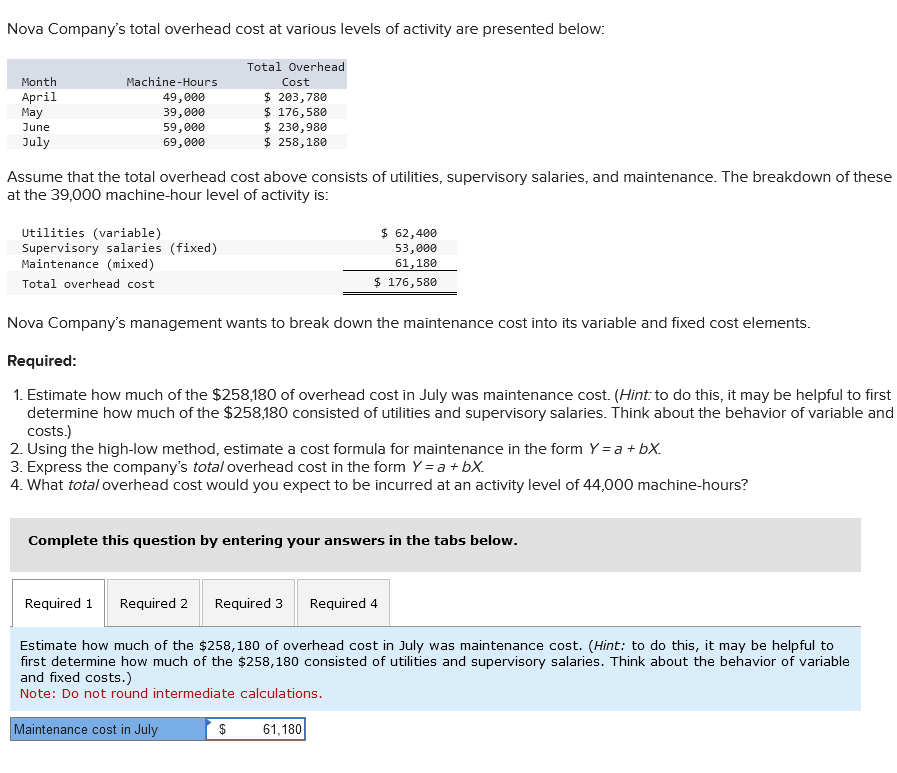Select the Required 1 tab
Screen dimensions: 897x773
[57, 603]
